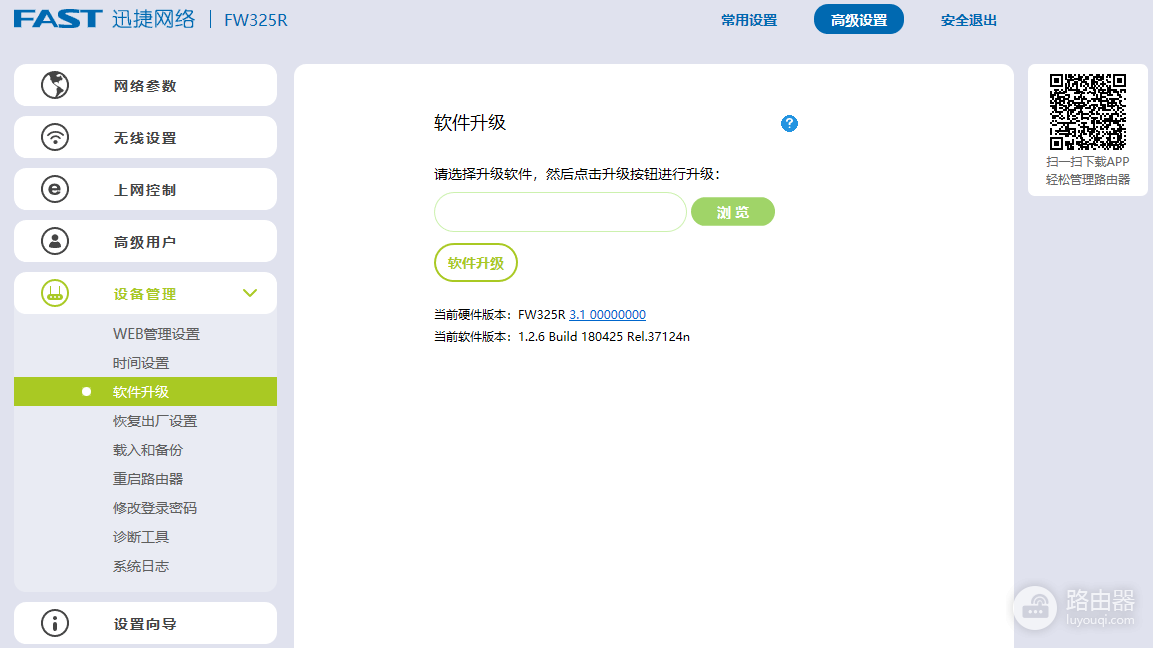Click the QR code for APP download
The width and height of the screenshot is (1153, 648).
coord(1088,112)
